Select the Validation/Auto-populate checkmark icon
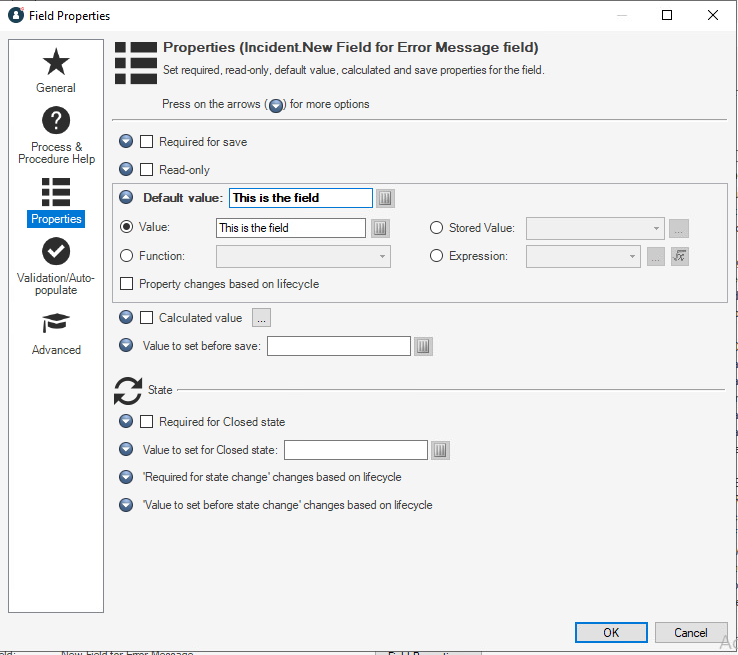 [56, 251]
